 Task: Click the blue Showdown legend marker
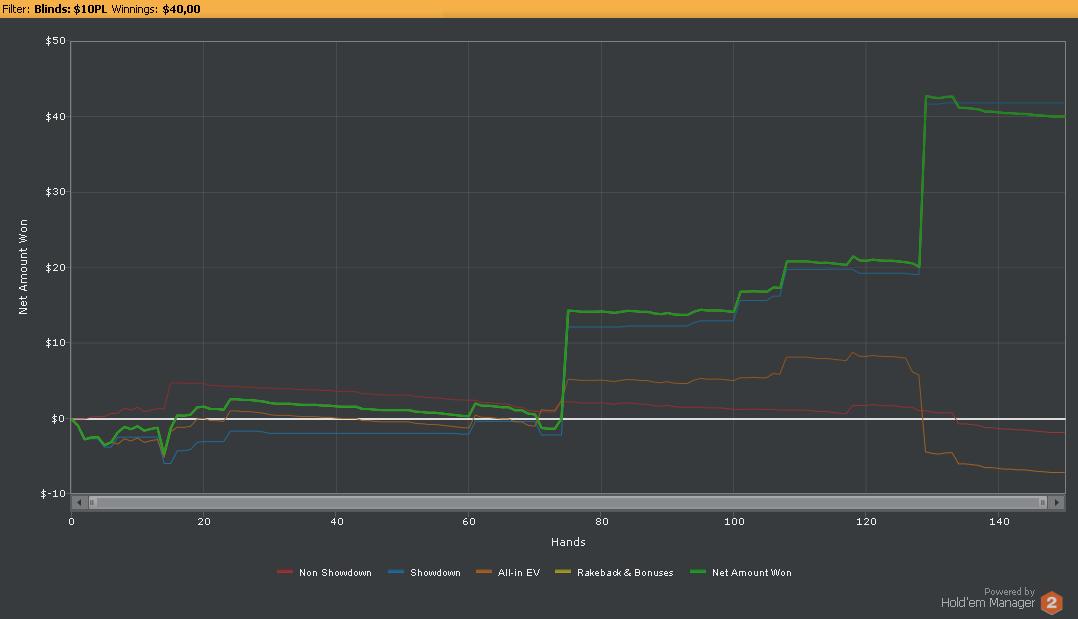click(396, 573)
